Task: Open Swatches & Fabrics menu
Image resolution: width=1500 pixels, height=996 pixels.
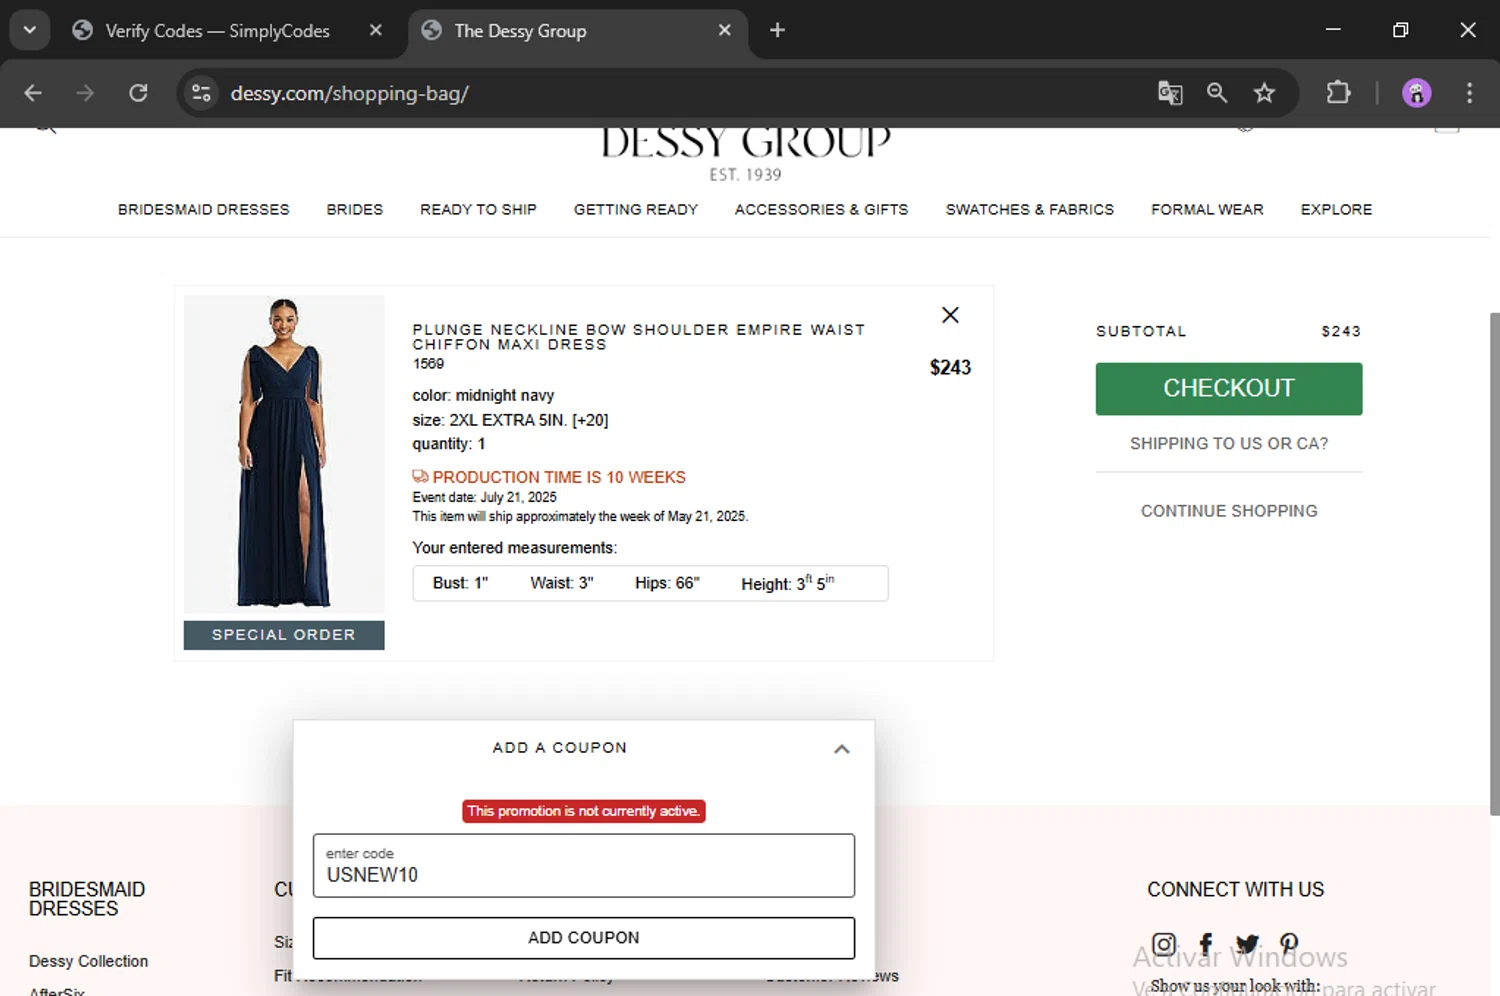Action: 1029,209
